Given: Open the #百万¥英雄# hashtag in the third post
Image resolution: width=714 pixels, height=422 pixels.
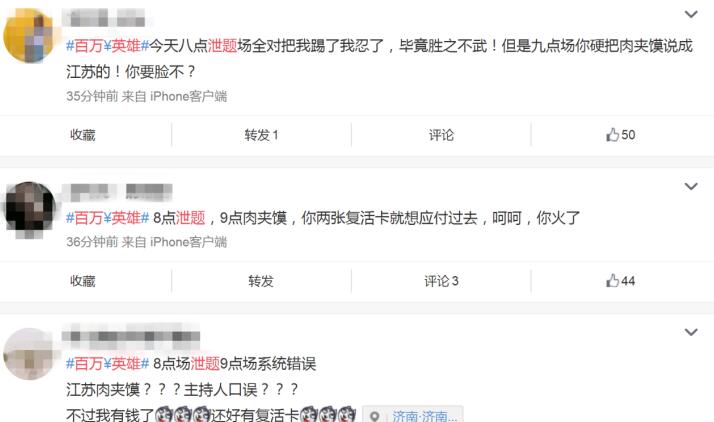Looking at the screenshot, I should point(107,363).
